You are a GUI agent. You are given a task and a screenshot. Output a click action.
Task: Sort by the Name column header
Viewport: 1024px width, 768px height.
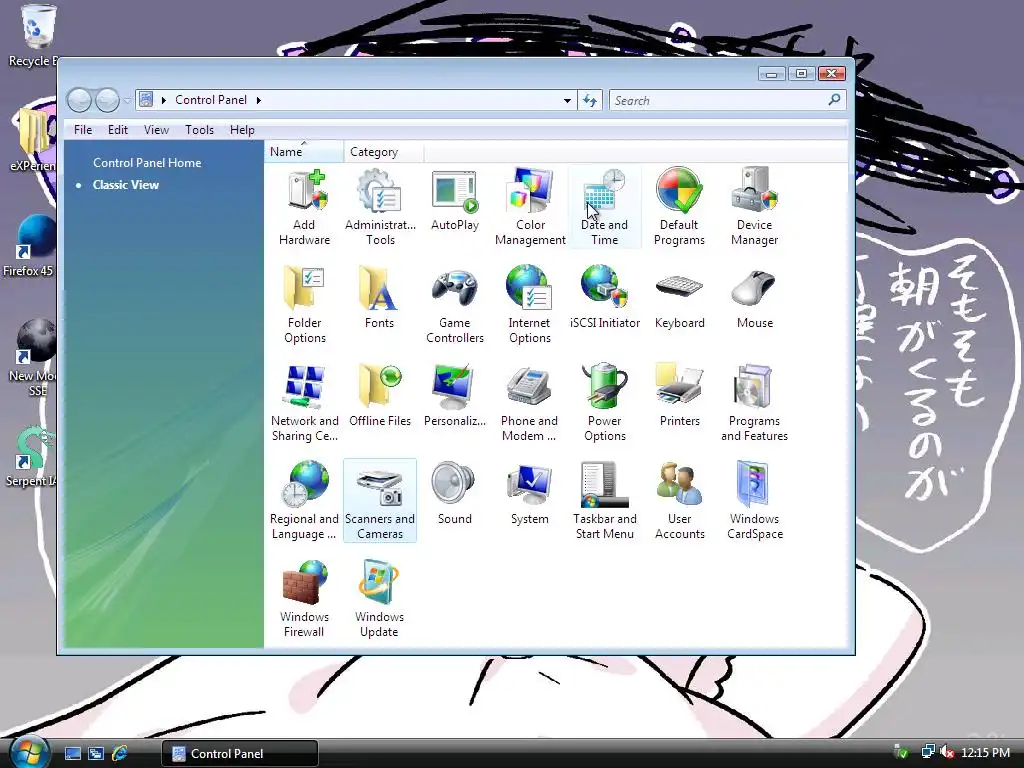click(304, 152)
